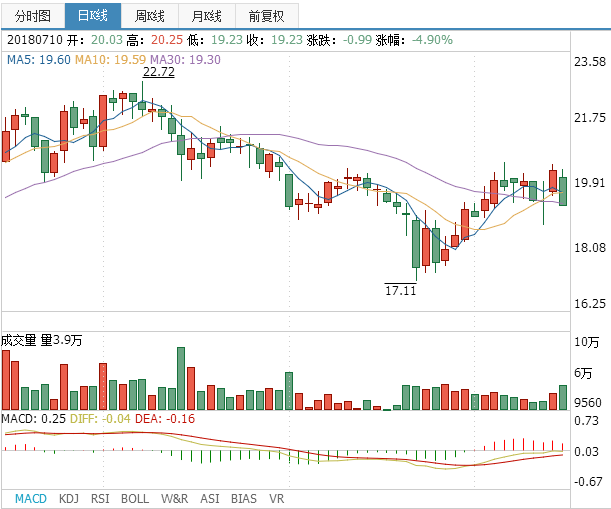Click the 16.25 price axis label
The image size is (611, 509).
[x=590, y=304]
